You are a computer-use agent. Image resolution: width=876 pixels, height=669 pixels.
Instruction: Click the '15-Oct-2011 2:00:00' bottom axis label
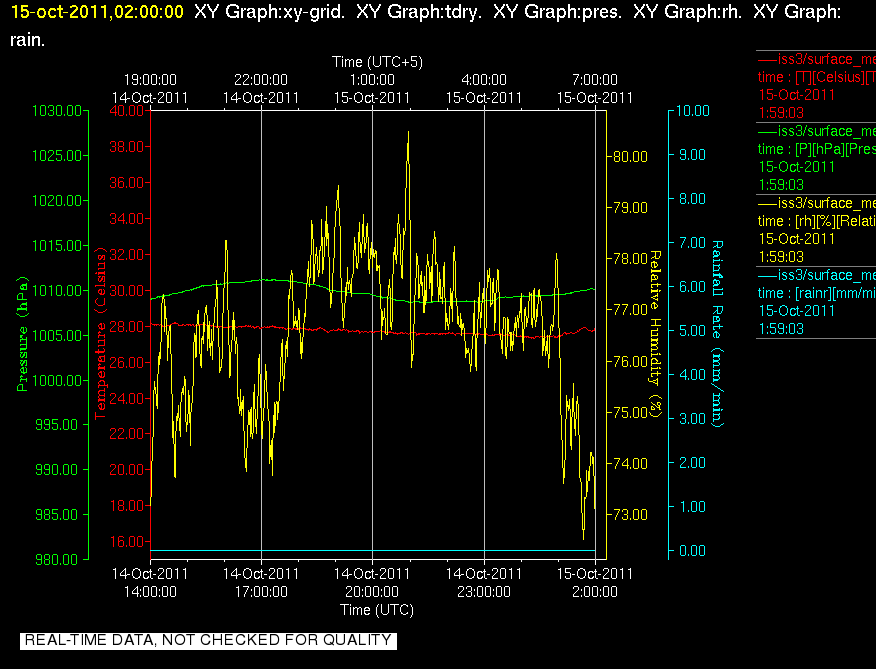(595, 583)
